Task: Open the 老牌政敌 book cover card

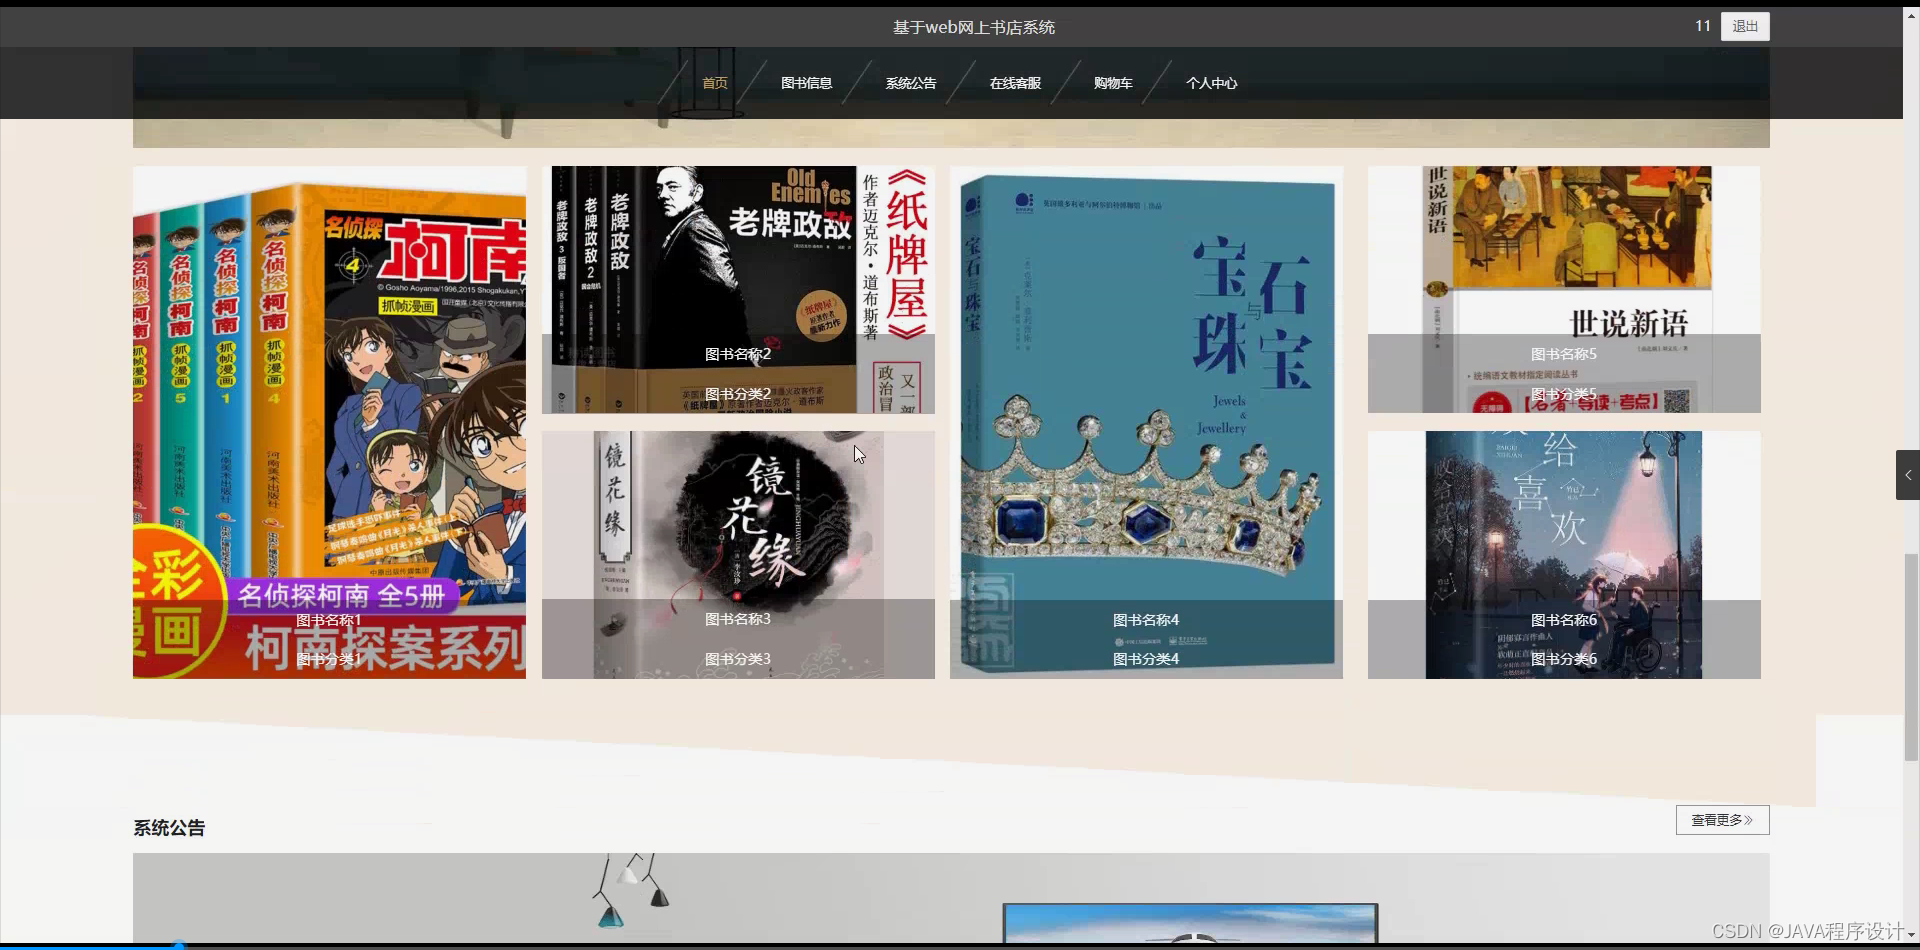Action: [738, 290]
